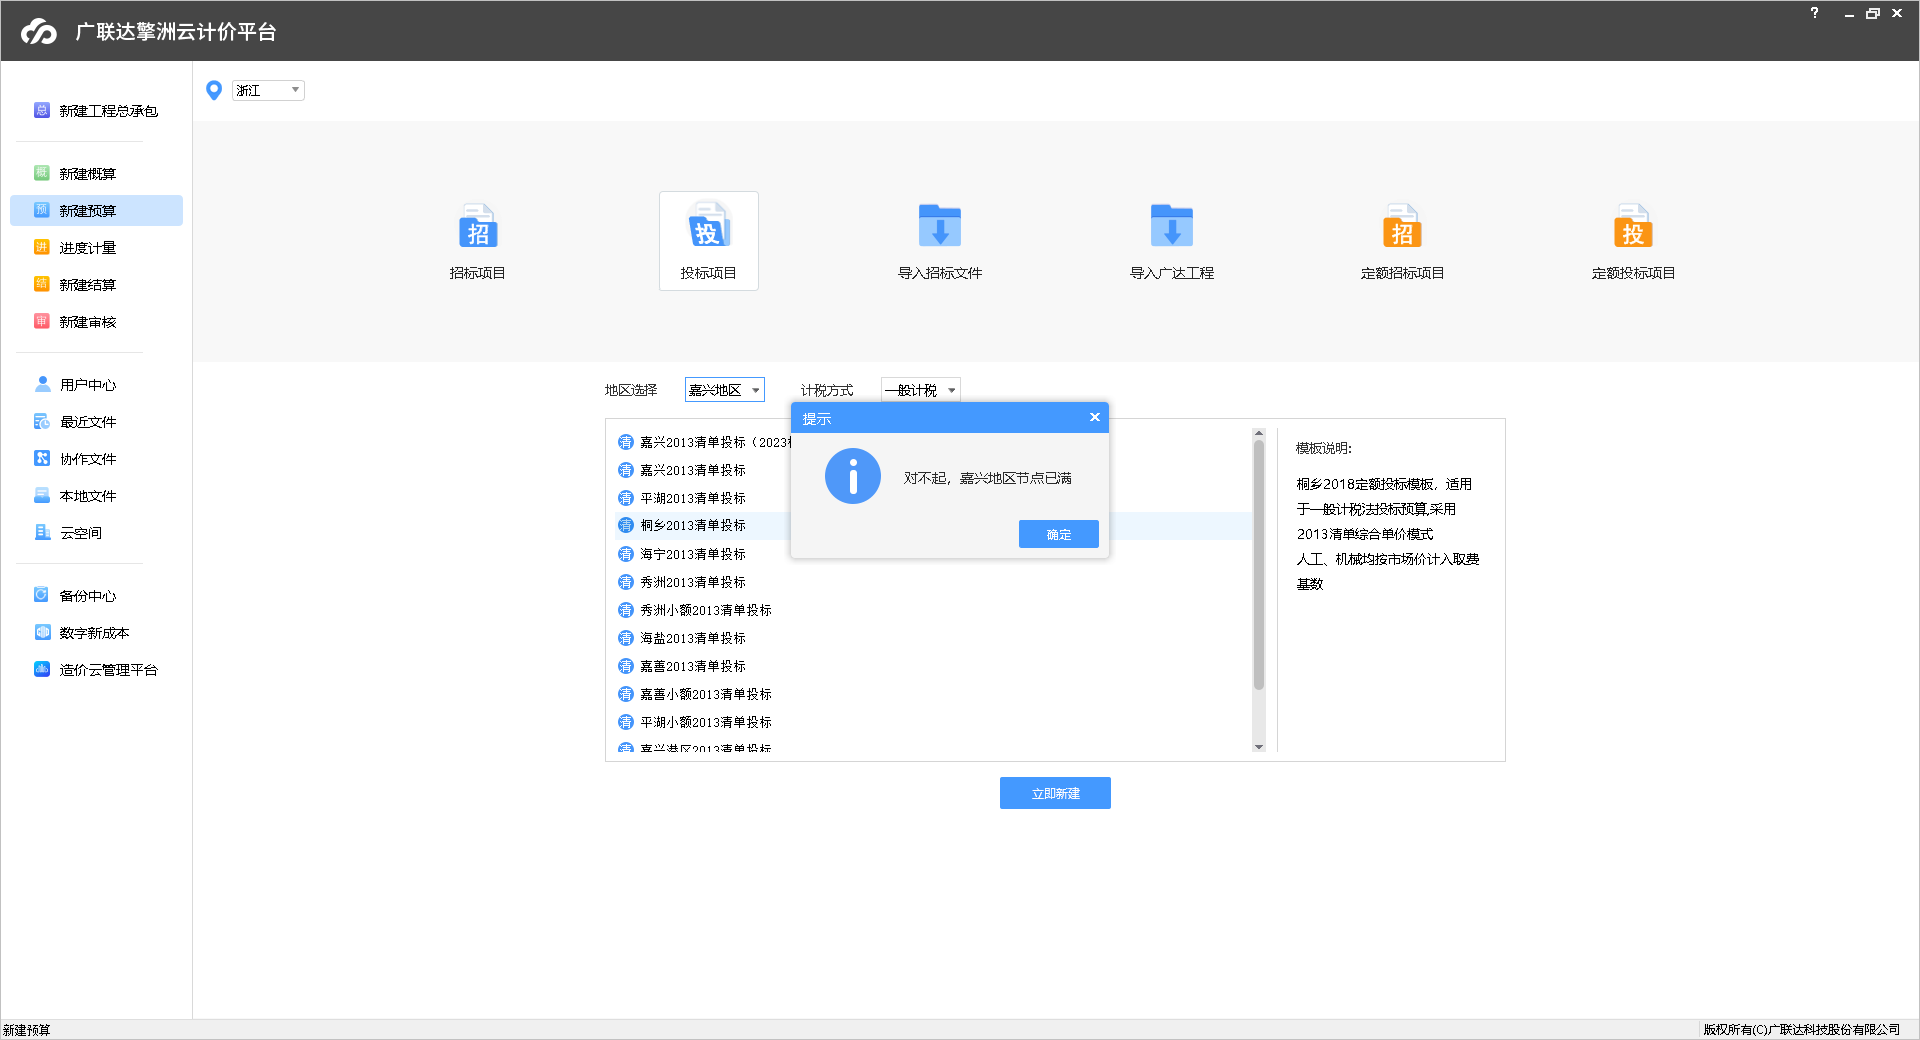
Task: Click the help question mark icon
Action: coord(1814,13)
